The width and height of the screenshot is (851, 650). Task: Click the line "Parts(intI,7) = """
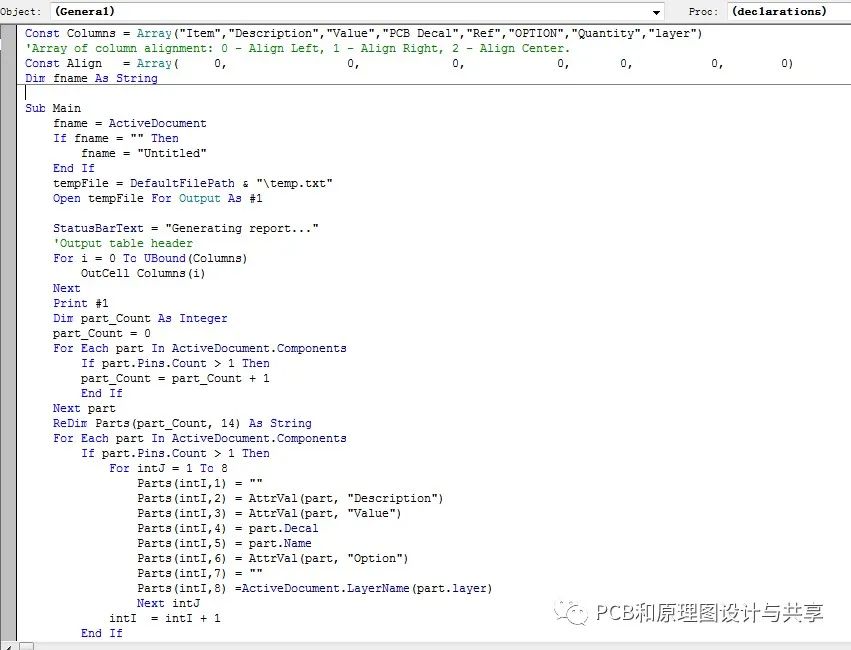(x=200, y=573)
